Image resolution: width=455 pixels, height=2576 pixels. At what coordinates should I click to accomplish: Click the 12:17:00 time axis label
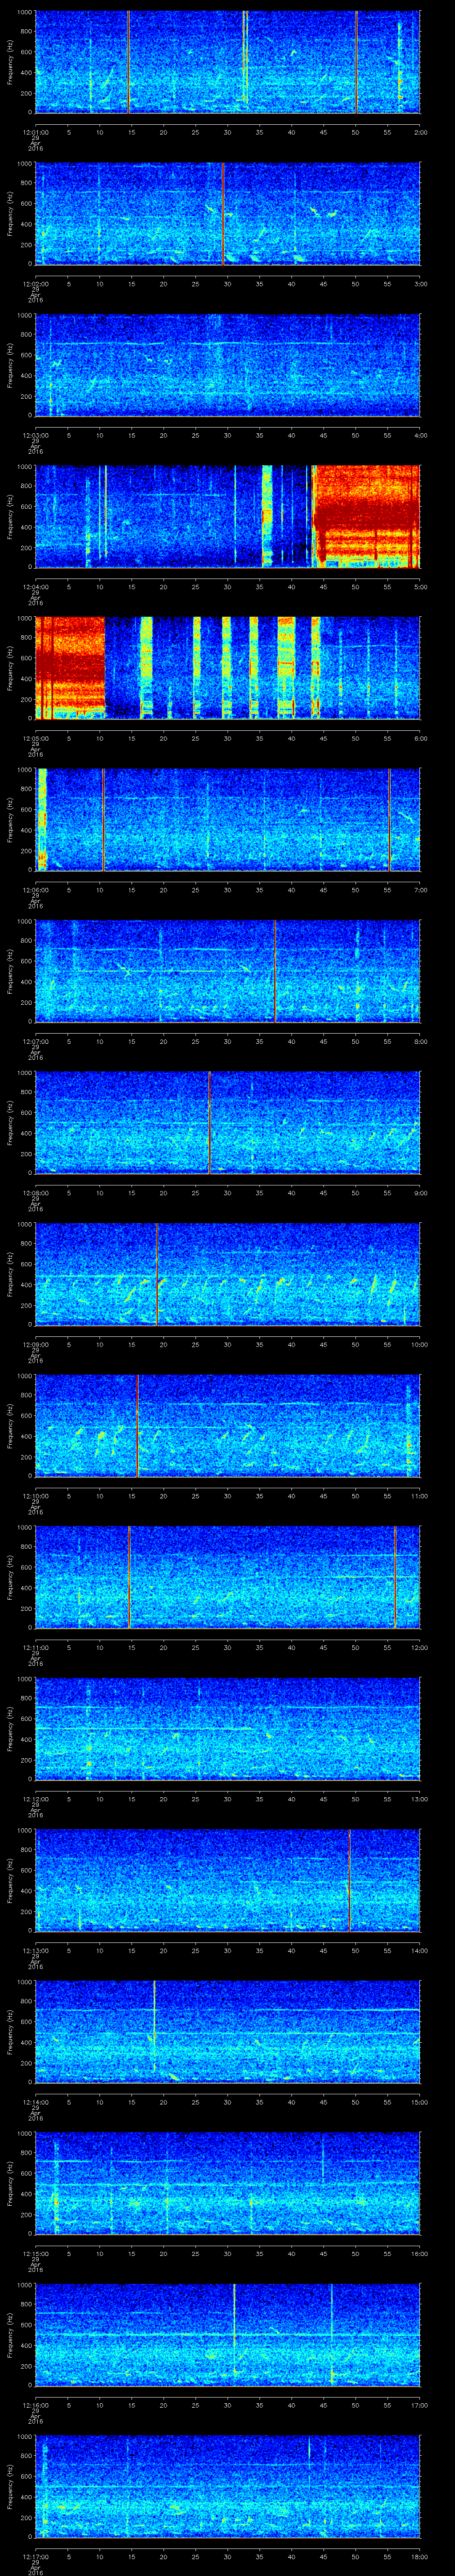click(x=35, y=2555)
